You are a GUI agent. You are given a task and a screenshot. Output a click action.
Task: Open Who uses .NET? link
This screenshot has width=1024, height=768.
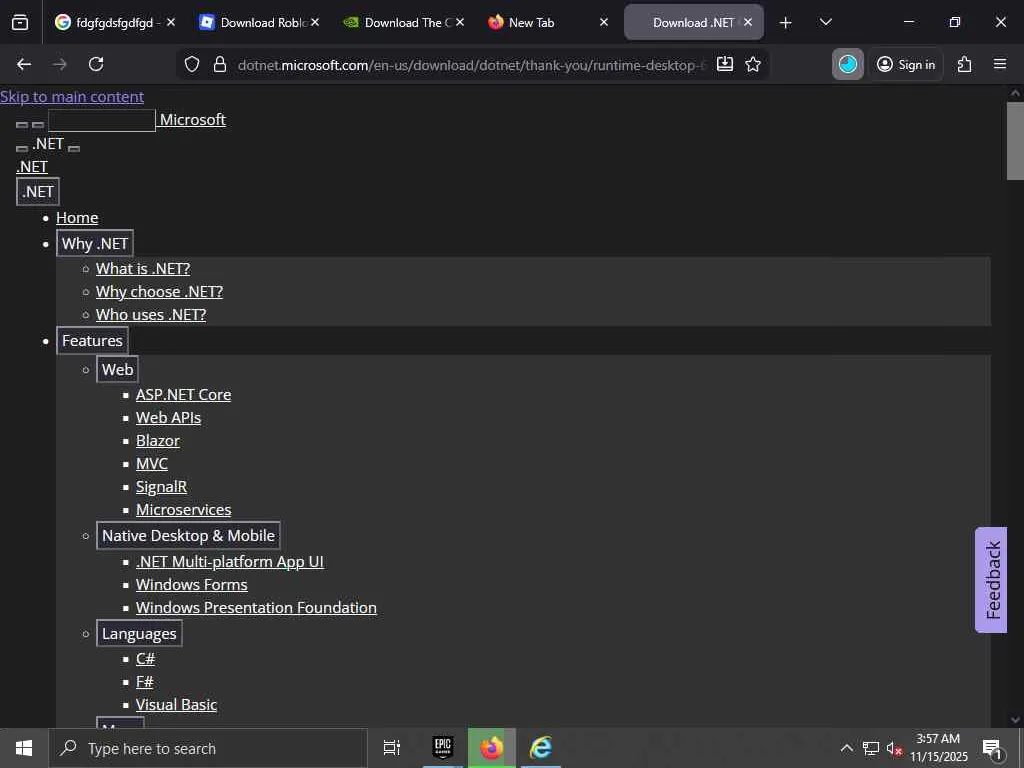tap(151, 314)
